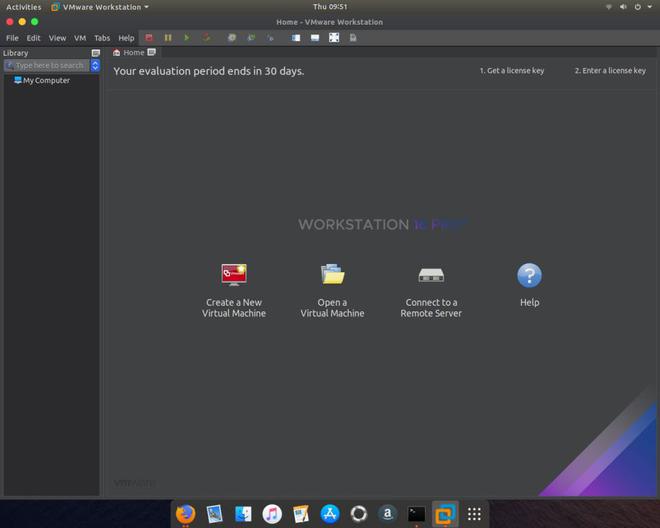Click the 'Connect to a Remote Server' label
Viewport: 660px width, 528px height.
[x=431, y=308]
